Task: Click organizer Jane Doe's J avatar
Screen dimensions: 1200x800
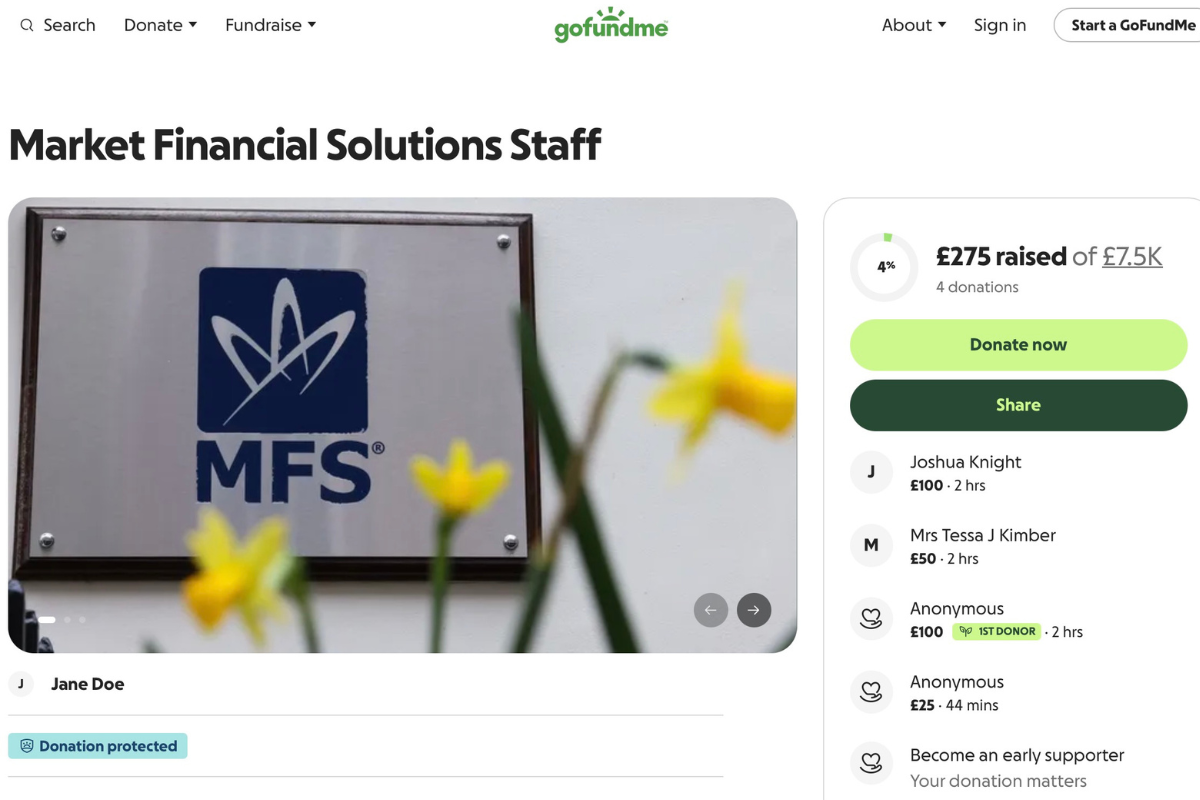Action: [x=21, y=684]
